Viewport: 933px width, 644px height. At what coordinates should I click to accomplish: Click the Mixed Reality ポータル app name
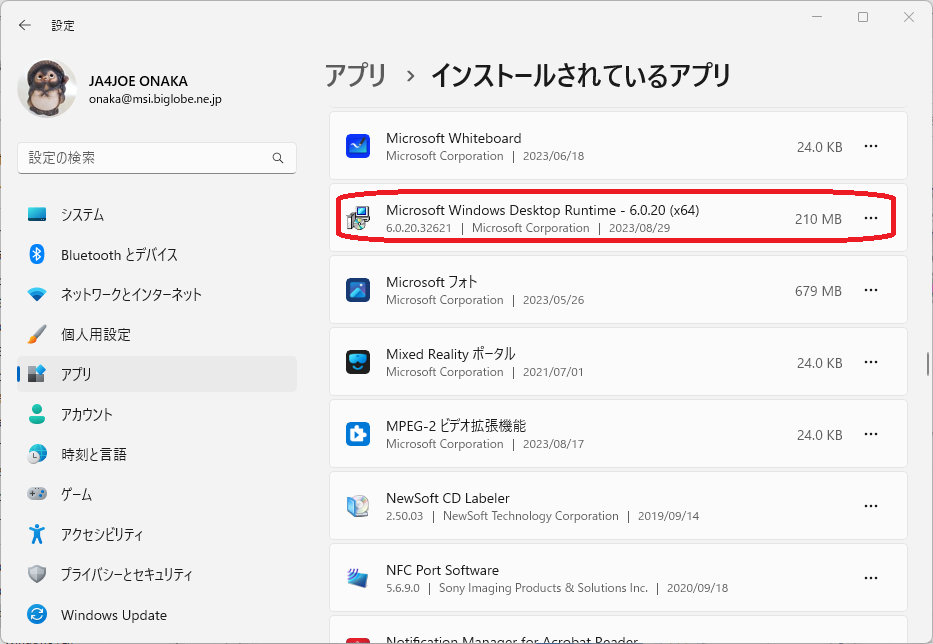point(450,354)
